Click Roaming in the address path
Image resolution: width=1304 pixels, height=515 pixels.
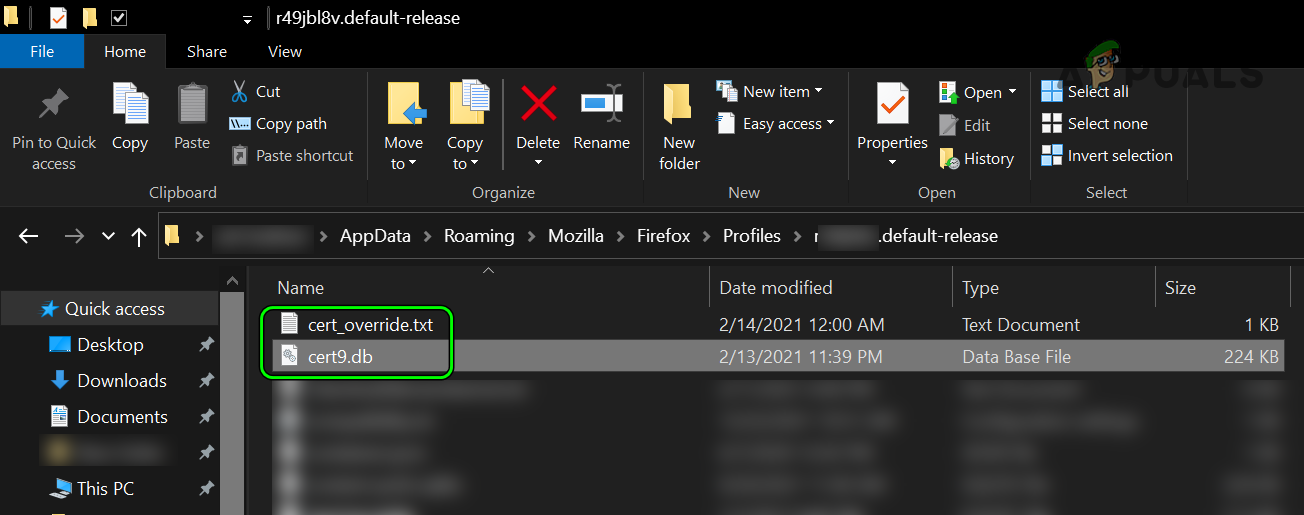[479, 236]
